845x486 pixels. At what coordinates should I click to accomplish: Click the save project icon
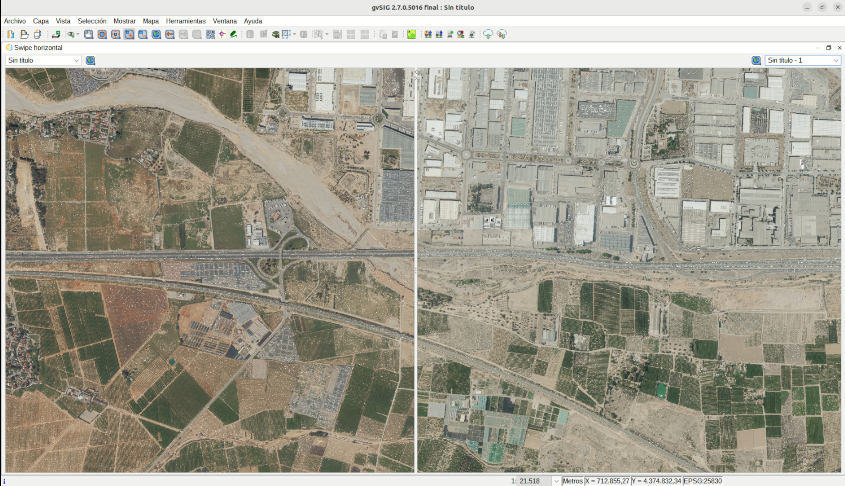[x=37, y=34]
